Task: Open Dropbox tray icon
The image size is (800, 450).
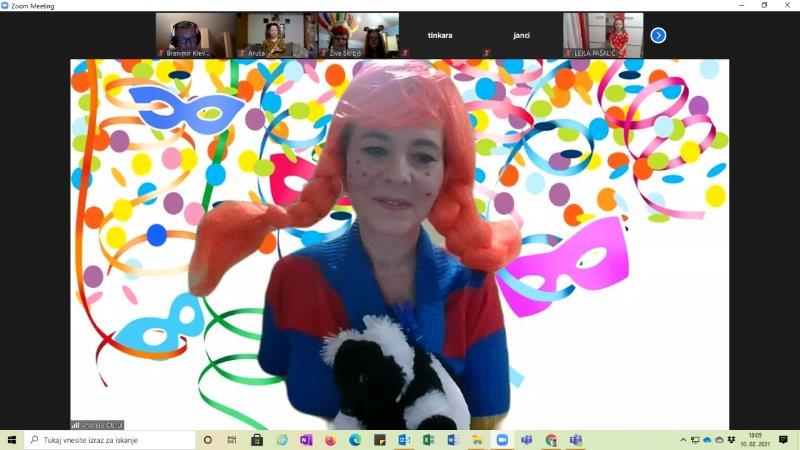Action: pyautogui.click(x=731, y=440)
